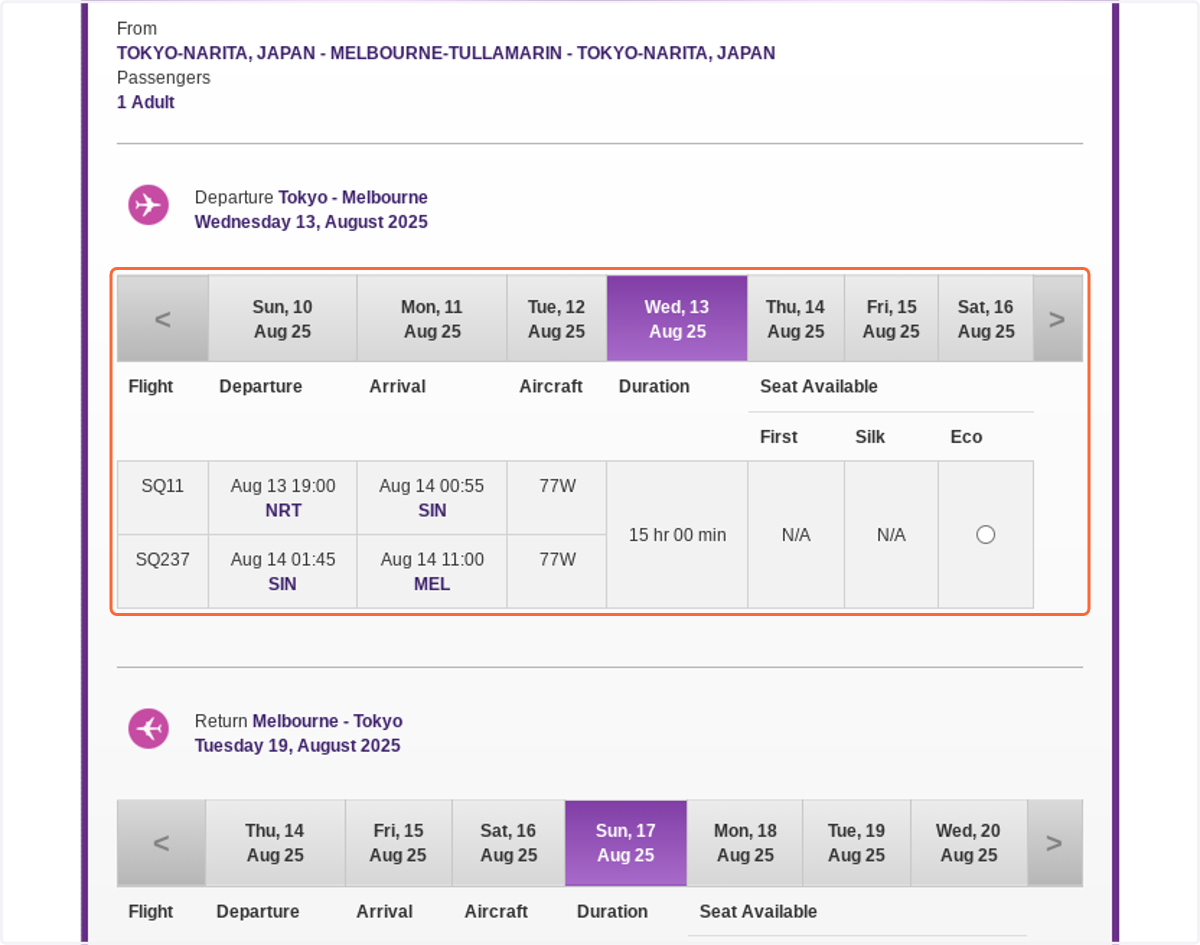
Task: Click the Departure Tokyo - Melbourne heading
Action: [x=311, y=197]
